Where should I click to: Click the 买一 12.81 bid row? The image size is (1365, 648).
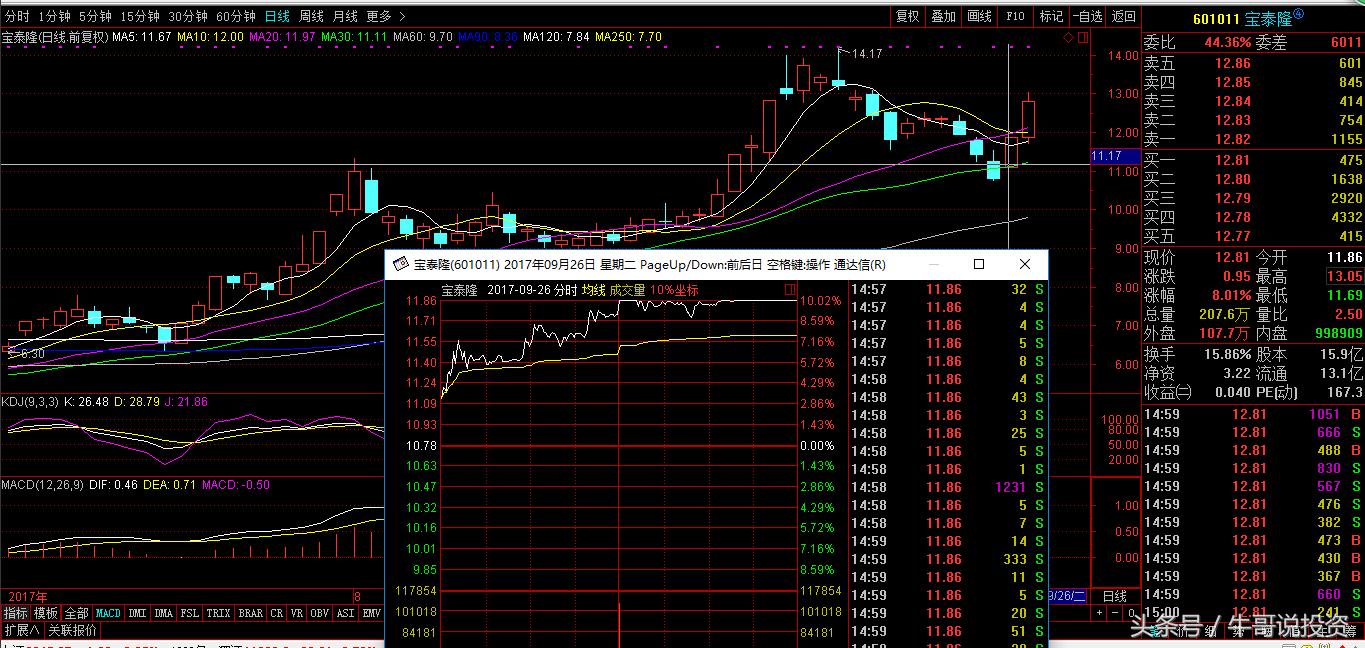(x=1253, y=160)
